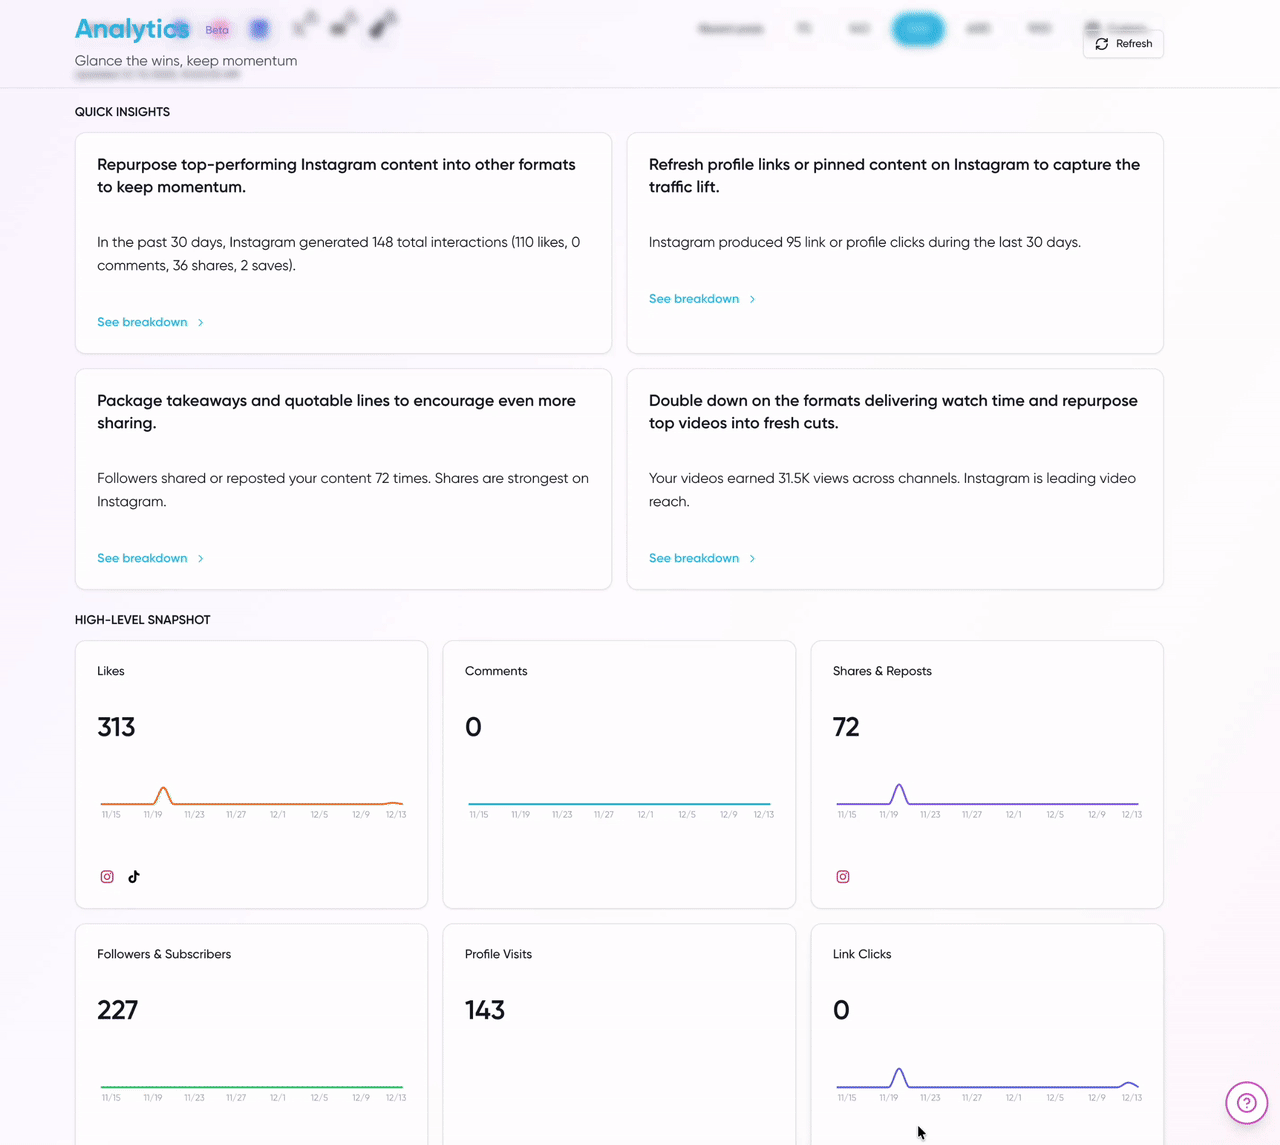Select Instagram icon under Shares & Reposts
The width and height of the screenshot is (1280, 1145).
point(843,877)
